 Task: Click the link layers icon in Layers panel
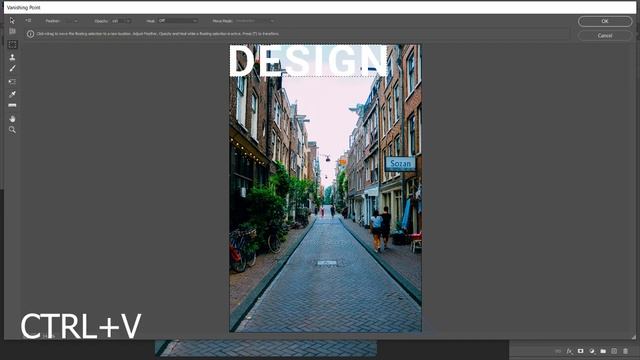pyautogui.click(x=558, y=351)
